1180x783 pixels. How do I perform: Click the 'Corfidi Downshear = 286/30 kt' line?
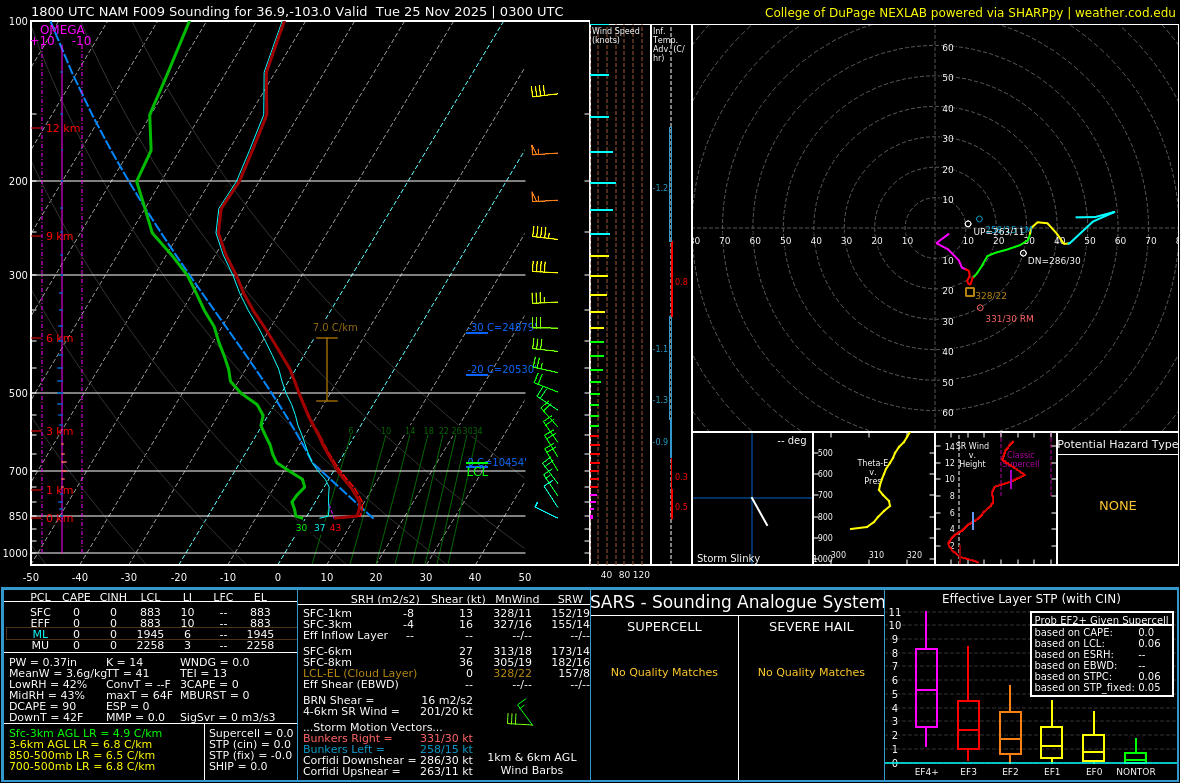pyautogui.click(x=388, y=760)
